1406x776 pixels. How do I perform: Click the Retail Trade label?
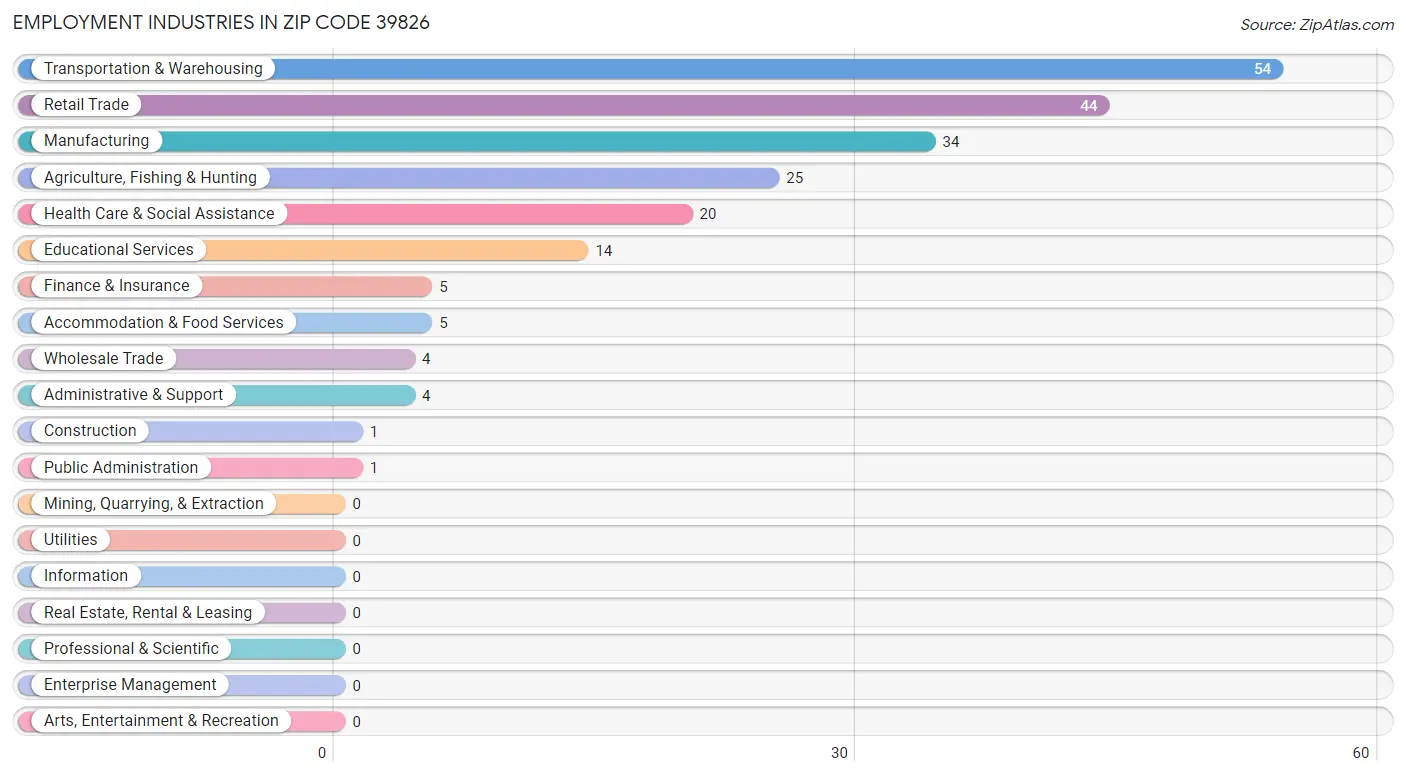tap(86, 104)
